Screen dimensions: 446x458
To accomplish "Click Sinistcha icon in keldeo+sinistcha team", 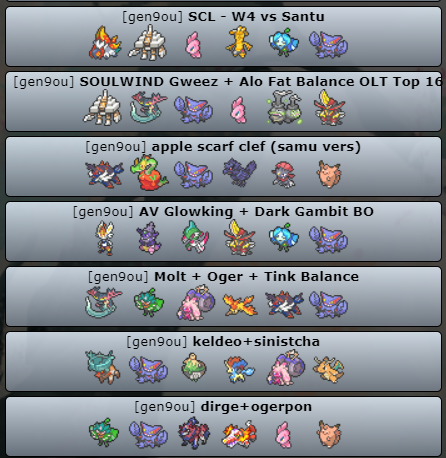I will tap(194, 367).
